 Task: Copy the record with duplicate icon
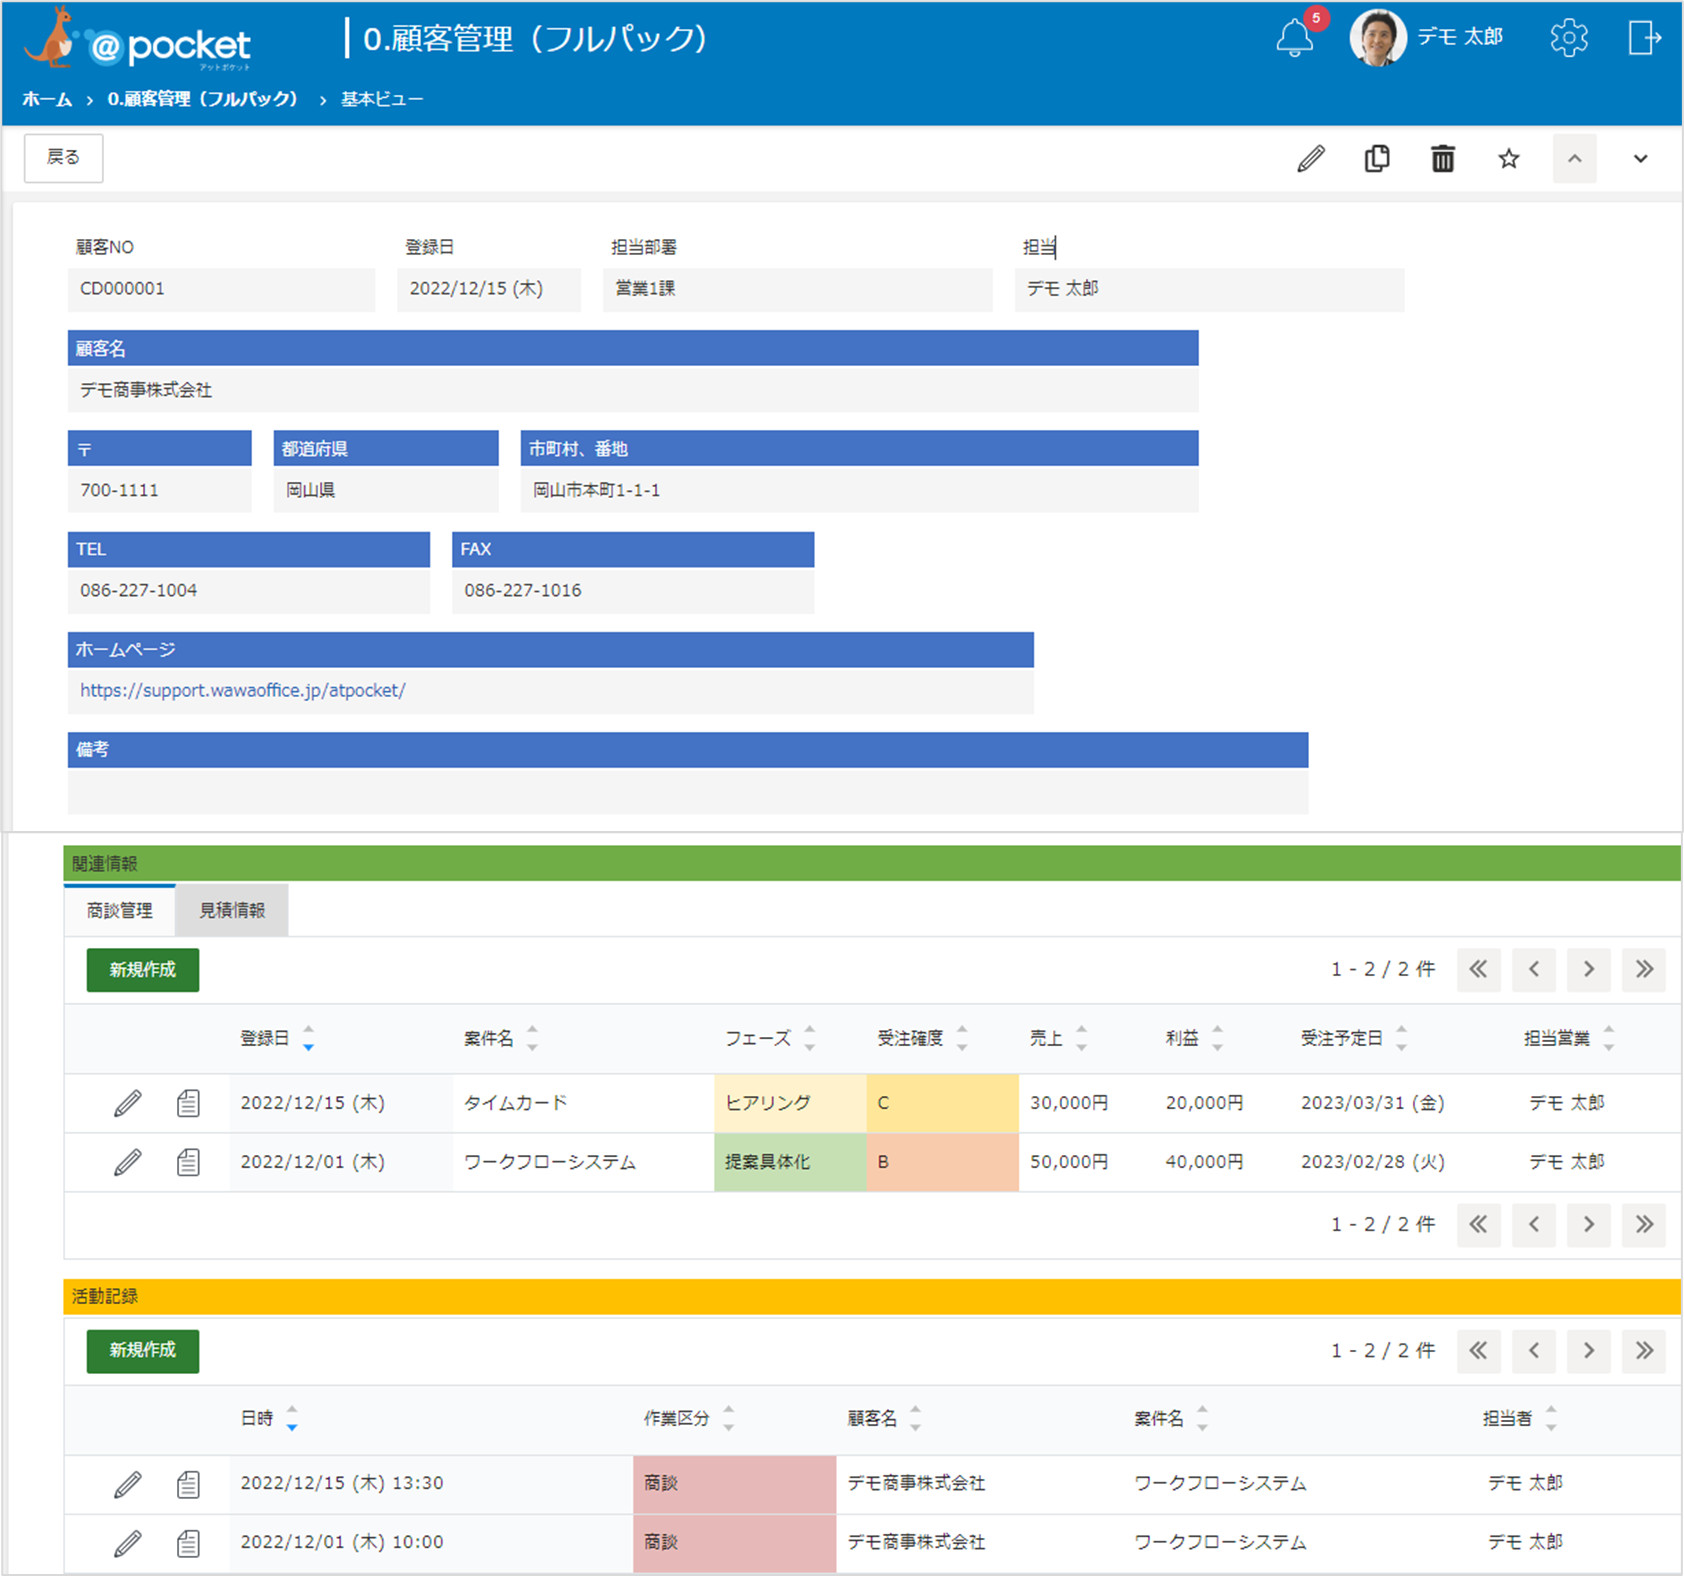point(1377,158)
